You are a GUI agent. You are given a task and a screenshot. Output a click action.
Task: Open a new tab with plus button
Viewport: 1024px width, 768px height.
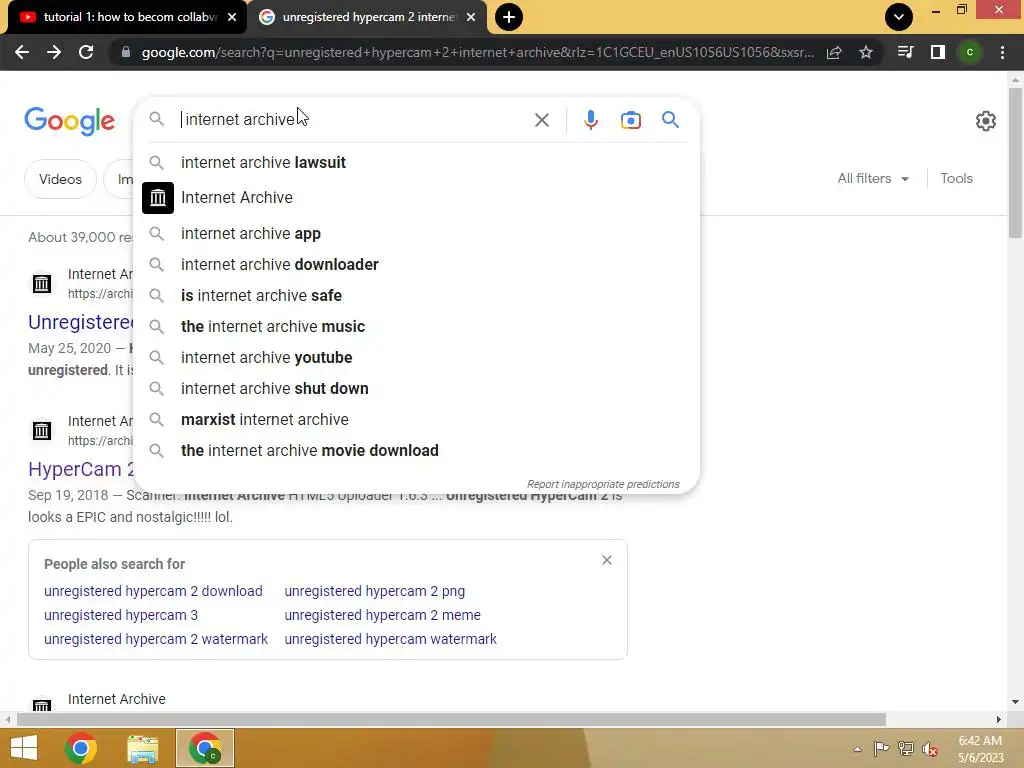click(509, 17)
